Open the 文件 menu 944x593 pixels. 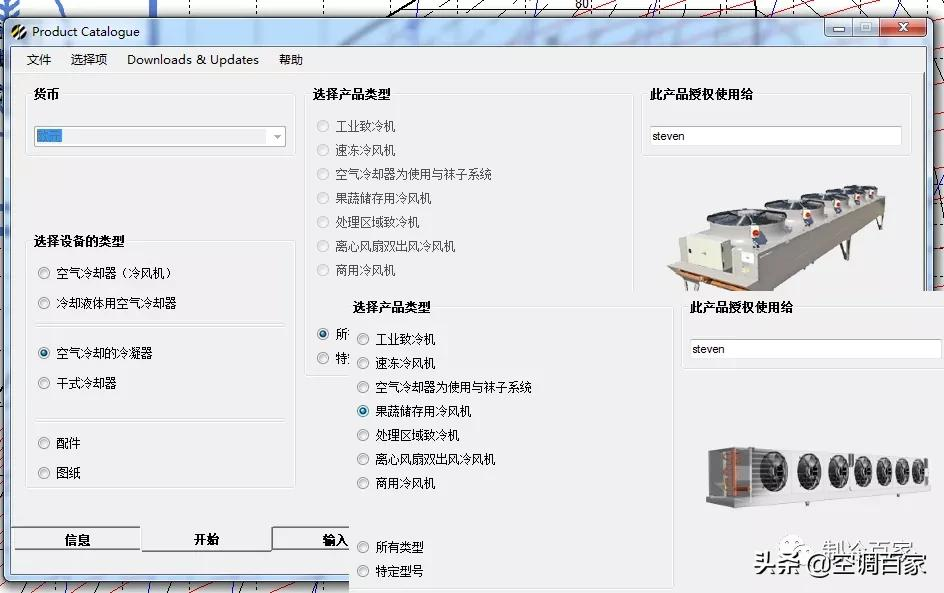pyautogui.click(x=39, y=60)
